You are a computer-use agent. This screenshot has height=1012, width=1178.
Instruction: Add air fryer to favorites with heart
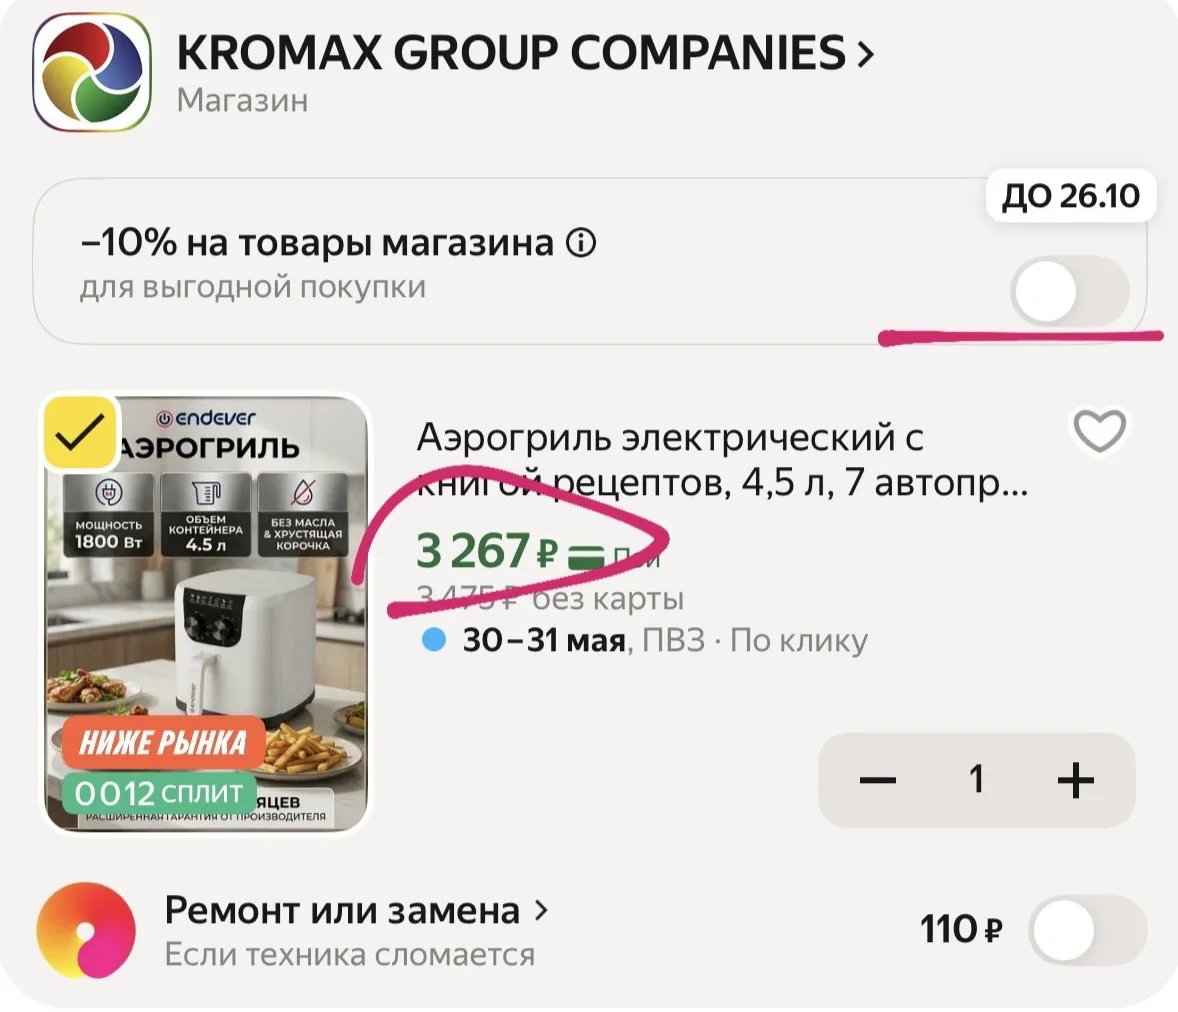[x=1100, y=430]
